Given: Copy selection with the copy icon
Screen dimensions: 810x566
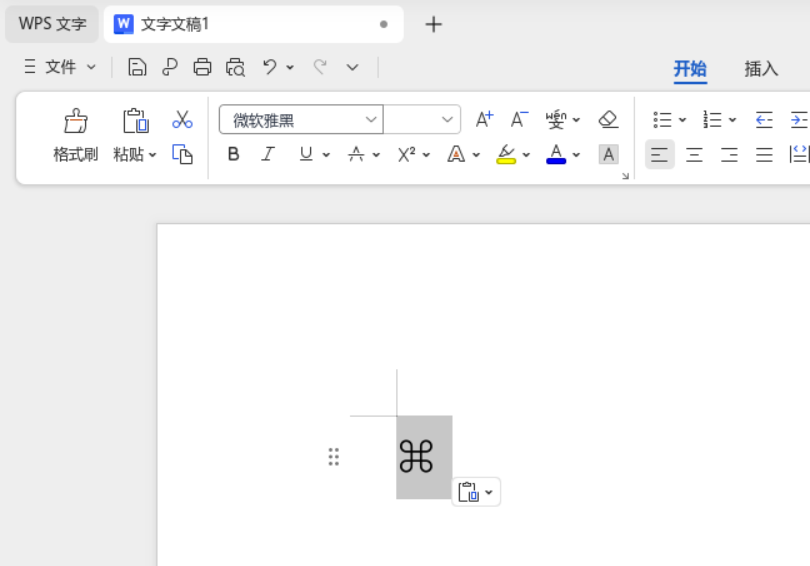Looking at the screenshot, I should [182, 154].
